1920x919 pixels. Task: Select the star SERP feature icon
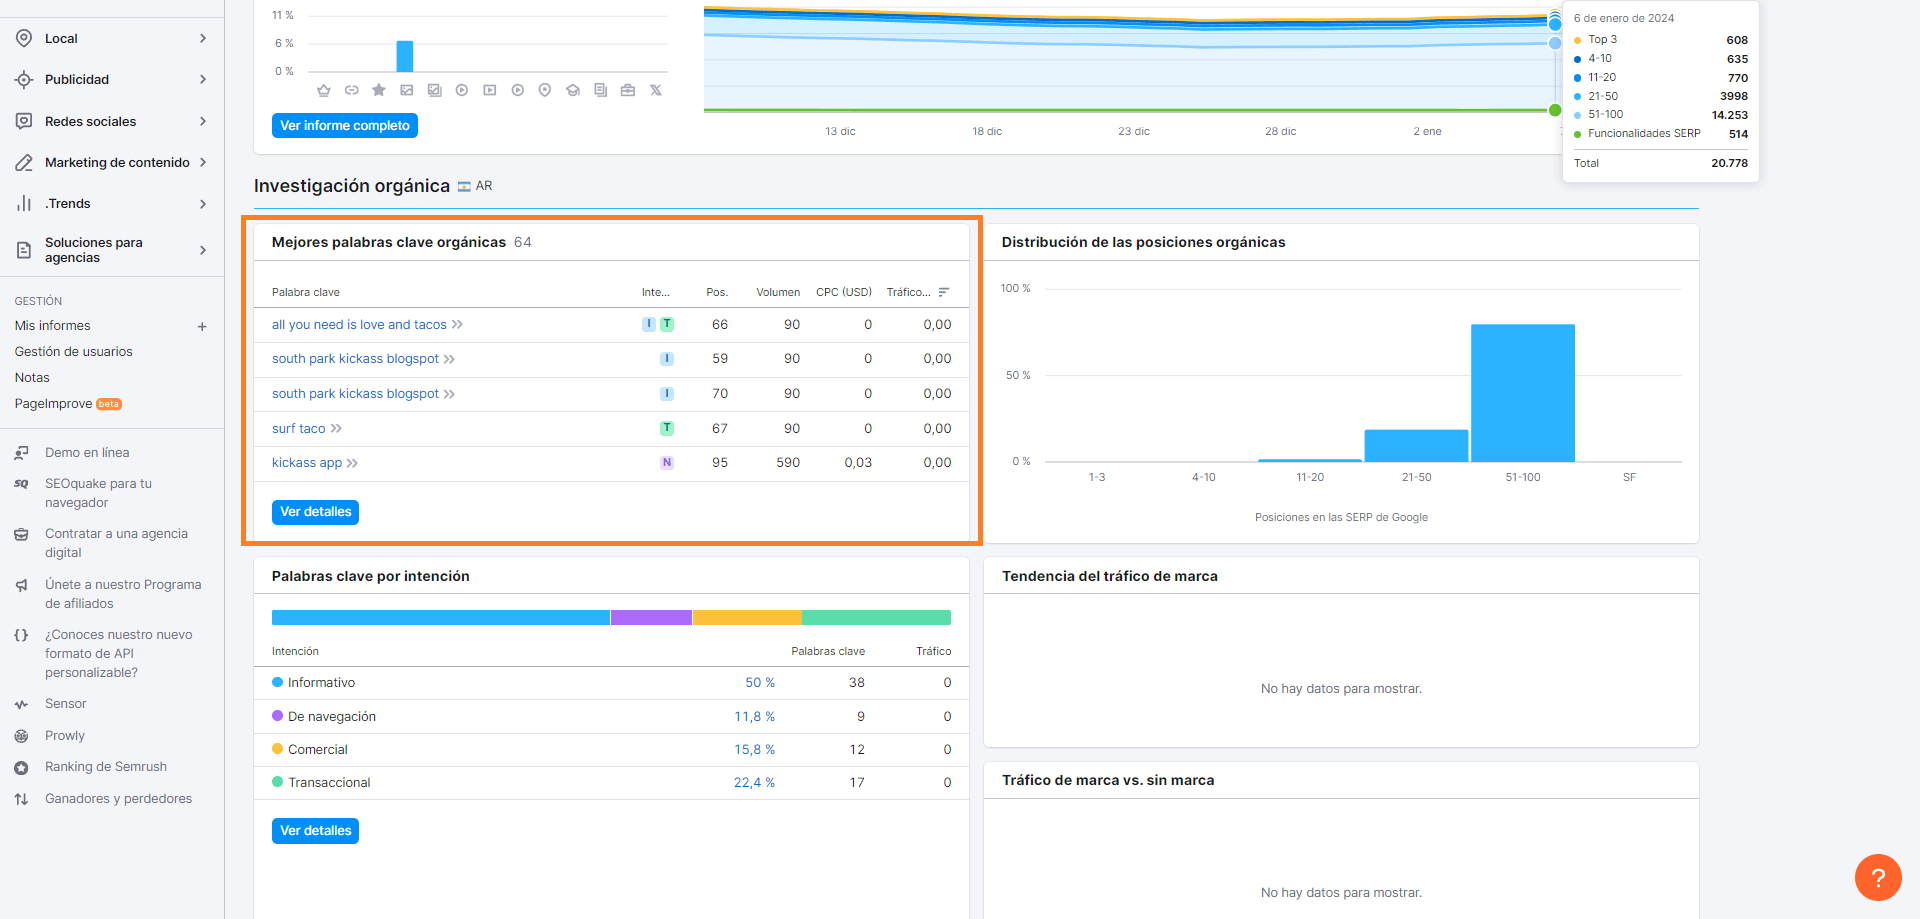pos(379,90)
